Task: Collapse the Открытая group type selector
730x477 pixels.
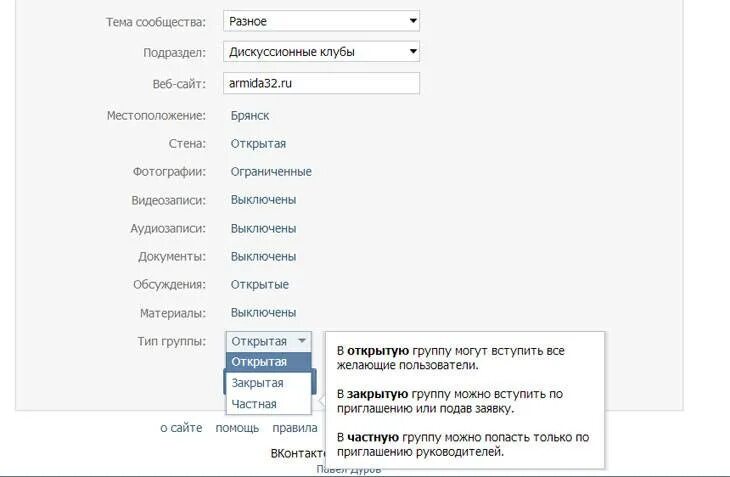Action: point(269,341)
